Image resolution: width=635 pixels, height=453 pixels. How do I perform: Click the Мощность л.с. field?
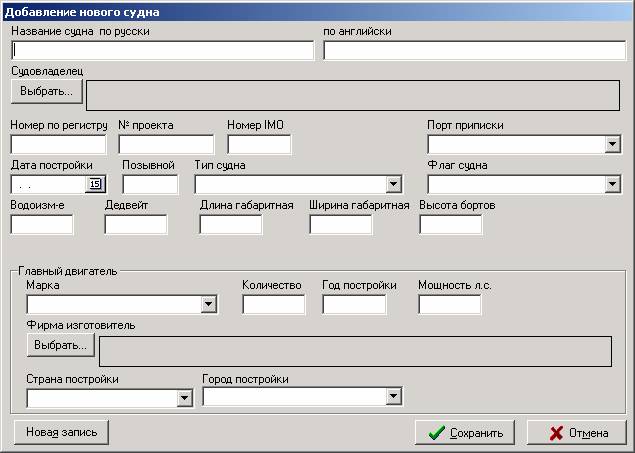[x=450, y=304]
